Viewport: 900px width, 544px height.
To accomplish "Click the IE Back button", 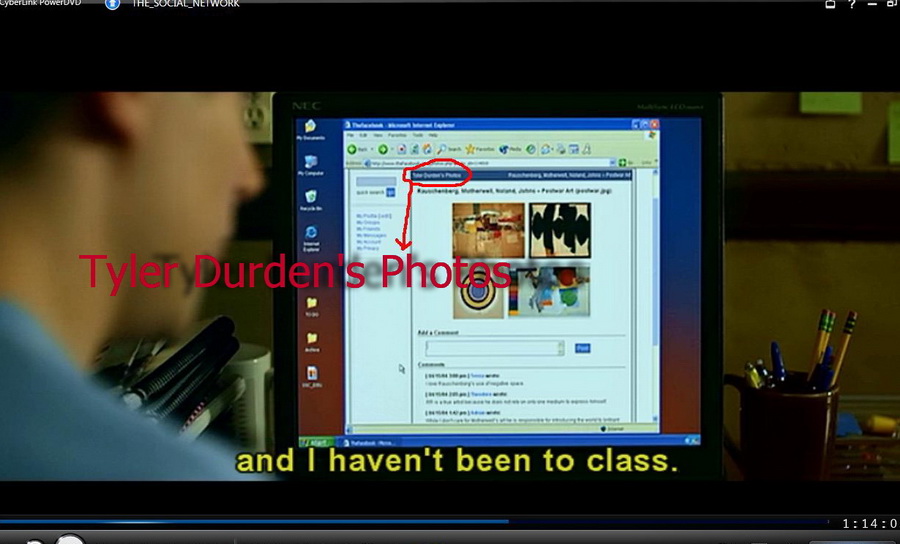I will (356, 149).
